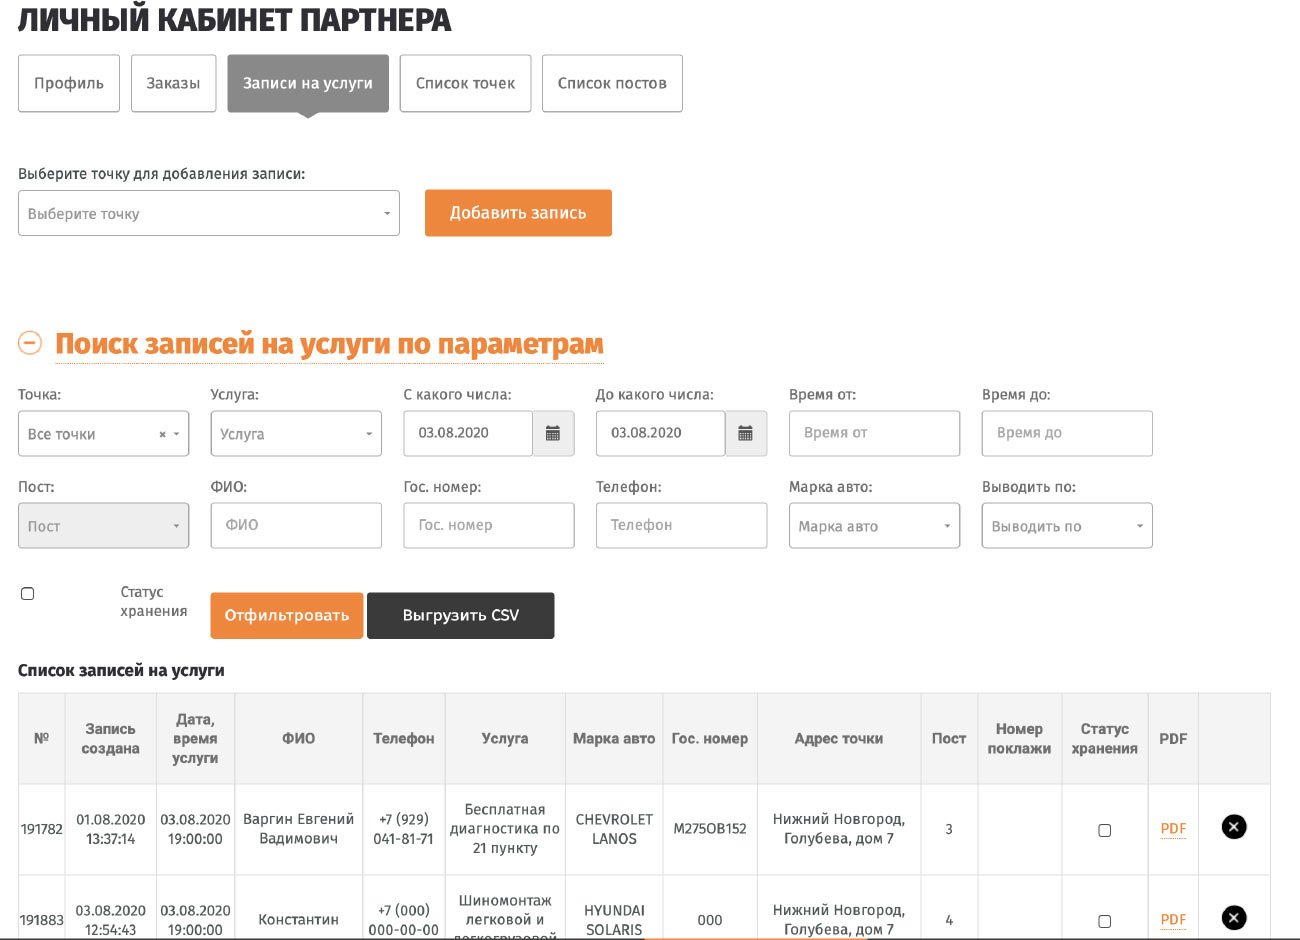The image size is (1300, 940).
Task: Open PDF for record 191883
Action: 1173,919
